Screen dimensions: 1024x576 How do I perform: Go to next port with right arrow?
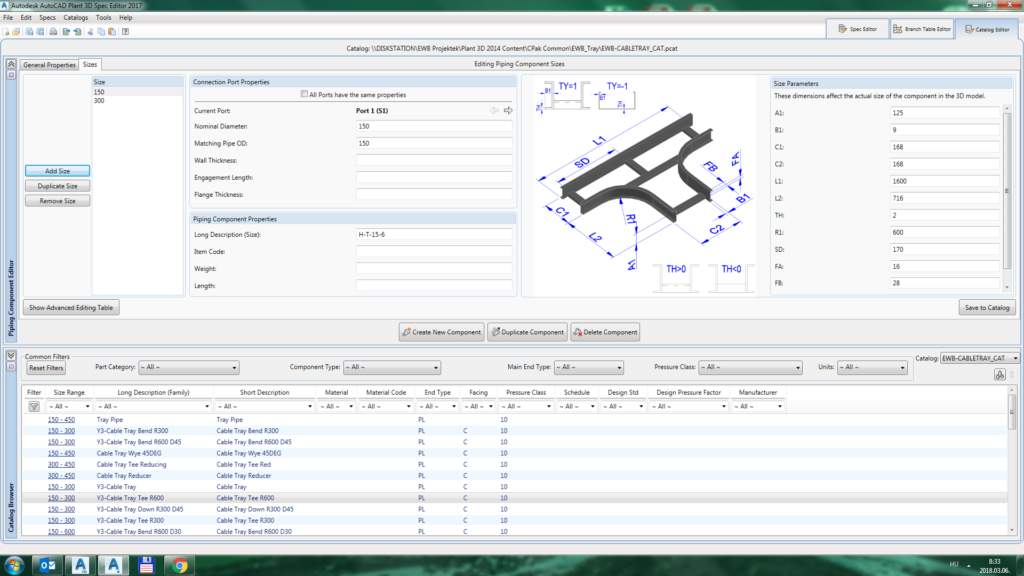coord(508,110)
